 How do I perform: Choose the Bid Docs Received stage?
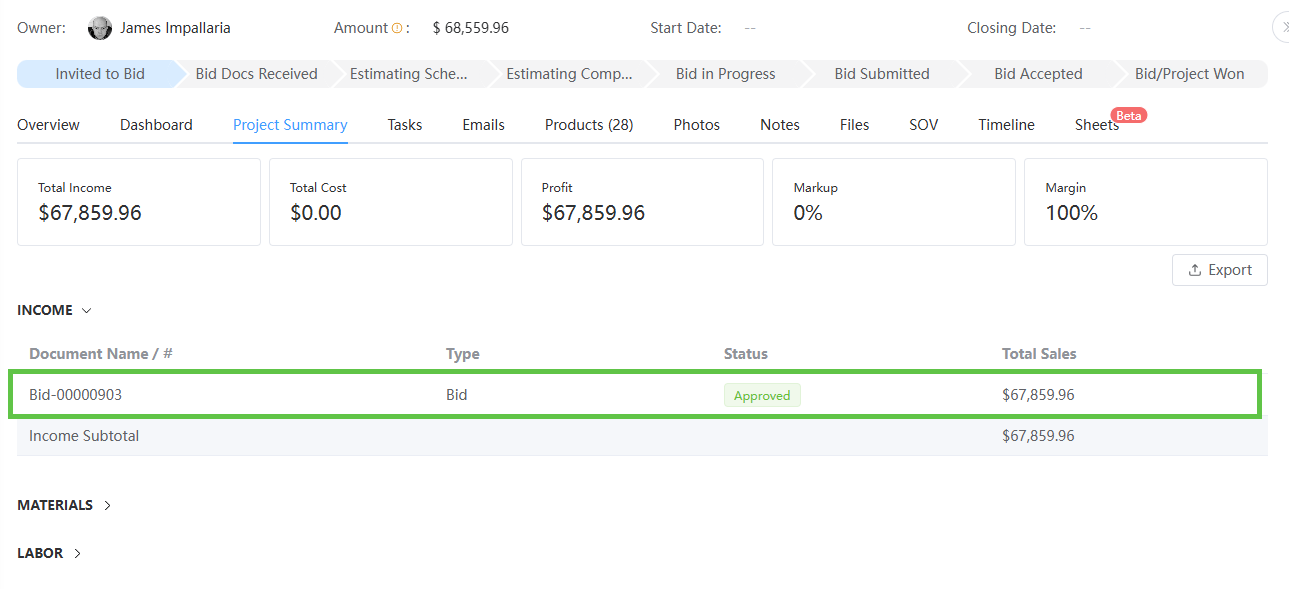coord(256,74)
